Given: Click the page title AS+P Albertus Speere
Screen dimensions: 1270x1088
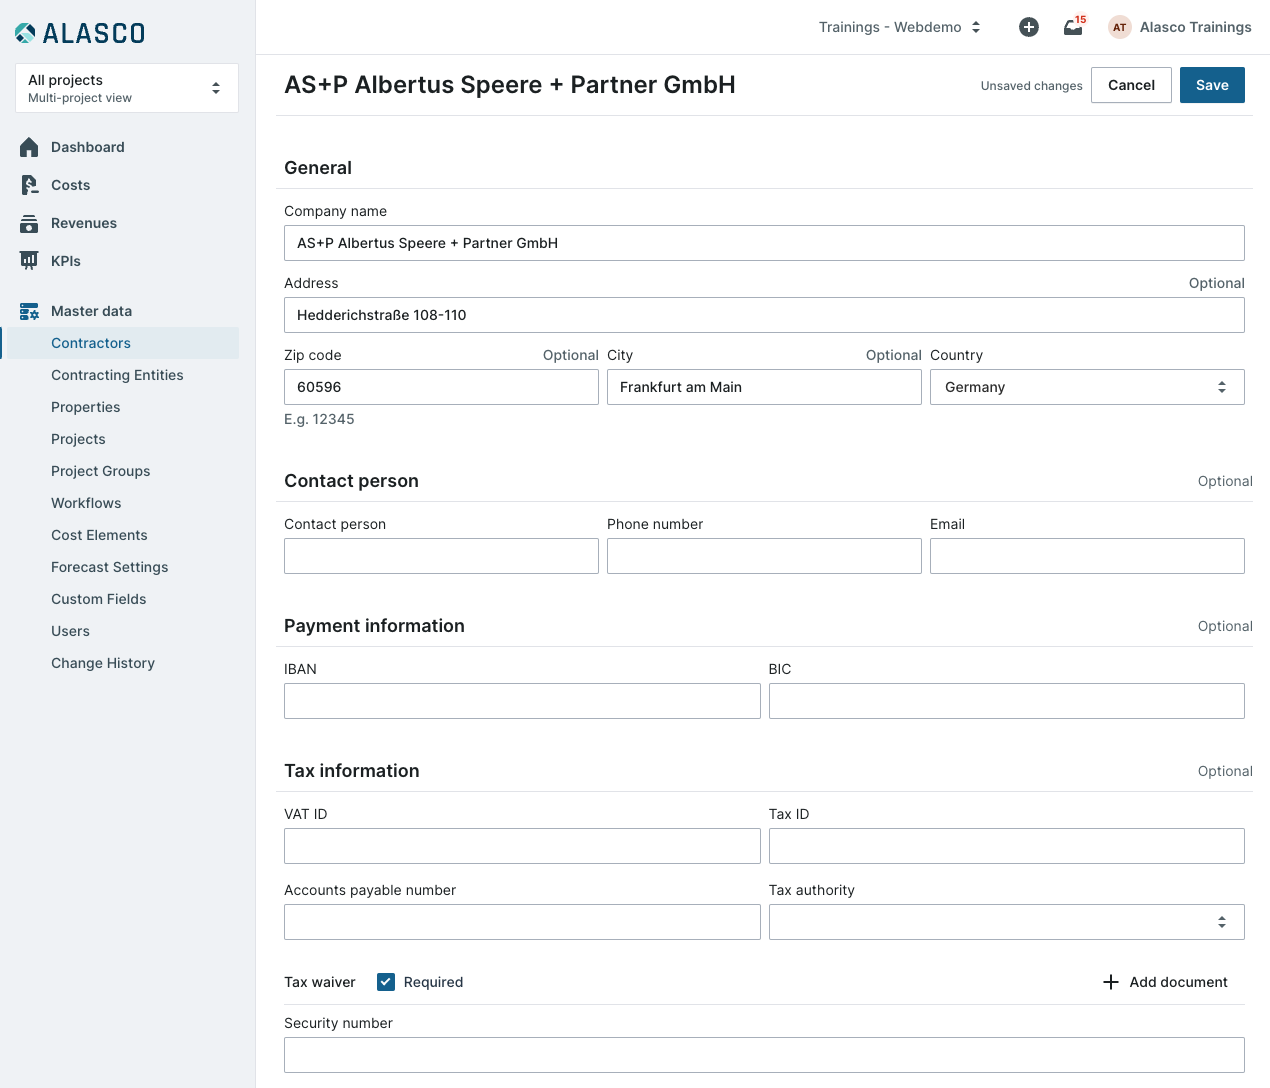Looking at the screenshot, I should pos(510,85).
